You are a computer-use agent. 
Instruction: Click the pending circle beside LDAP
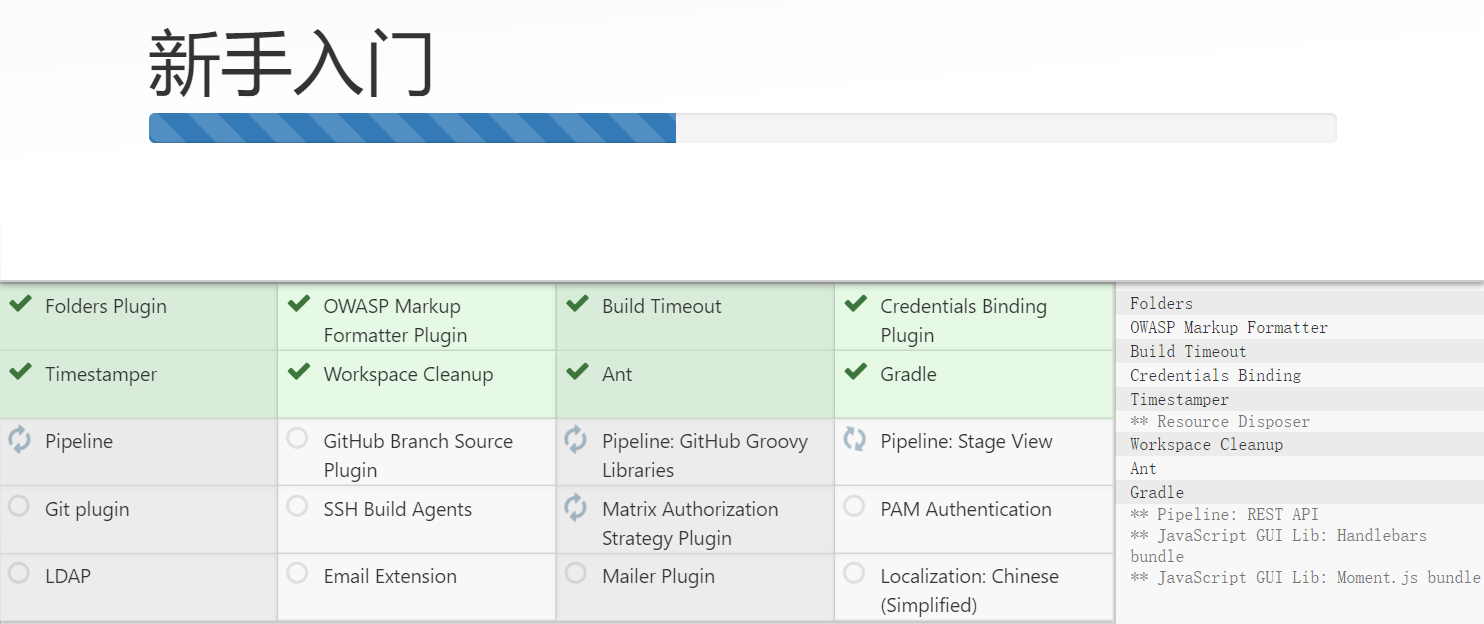tap(19, 573)
